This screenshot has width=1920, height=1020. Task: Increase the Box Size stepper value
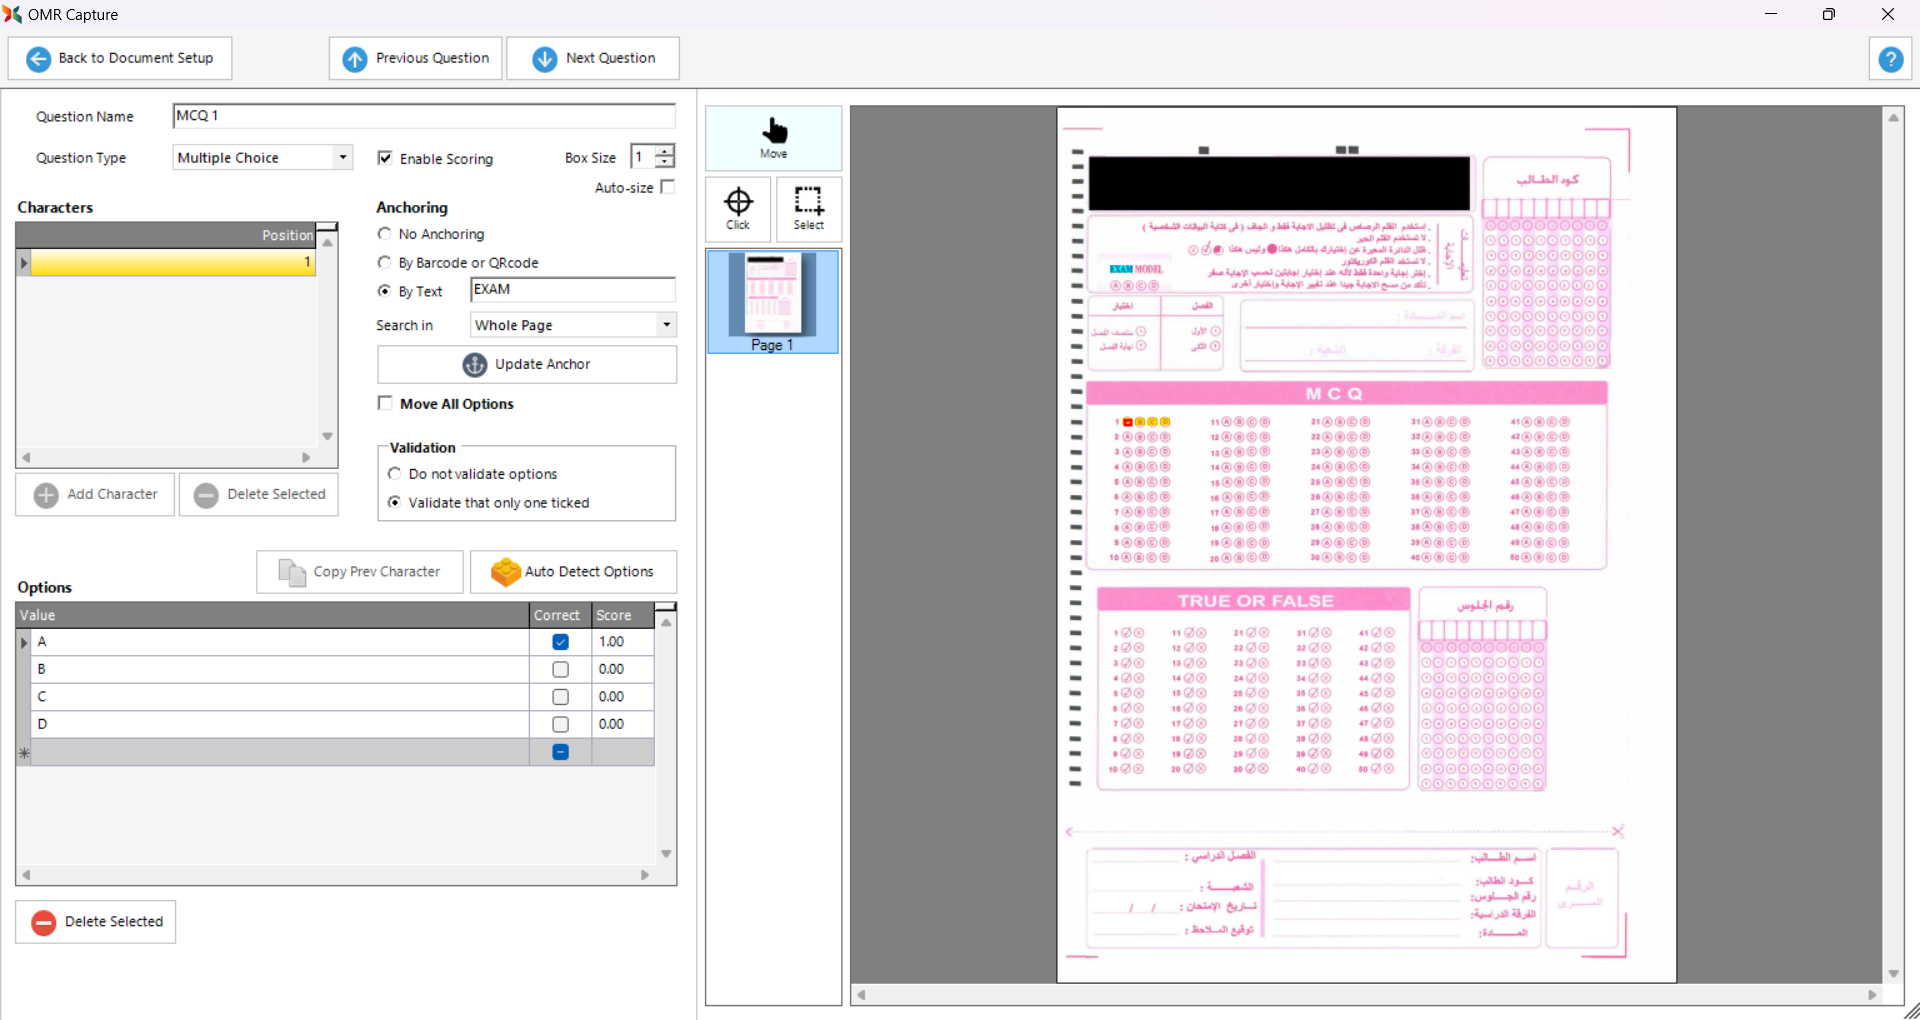(665, 151)
